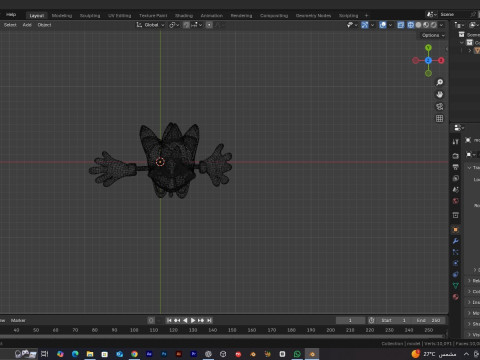The width and height of the screenshot is (480, 360).
Task: Open the Object Constraints properties tab
Action: tap(455, 275)
